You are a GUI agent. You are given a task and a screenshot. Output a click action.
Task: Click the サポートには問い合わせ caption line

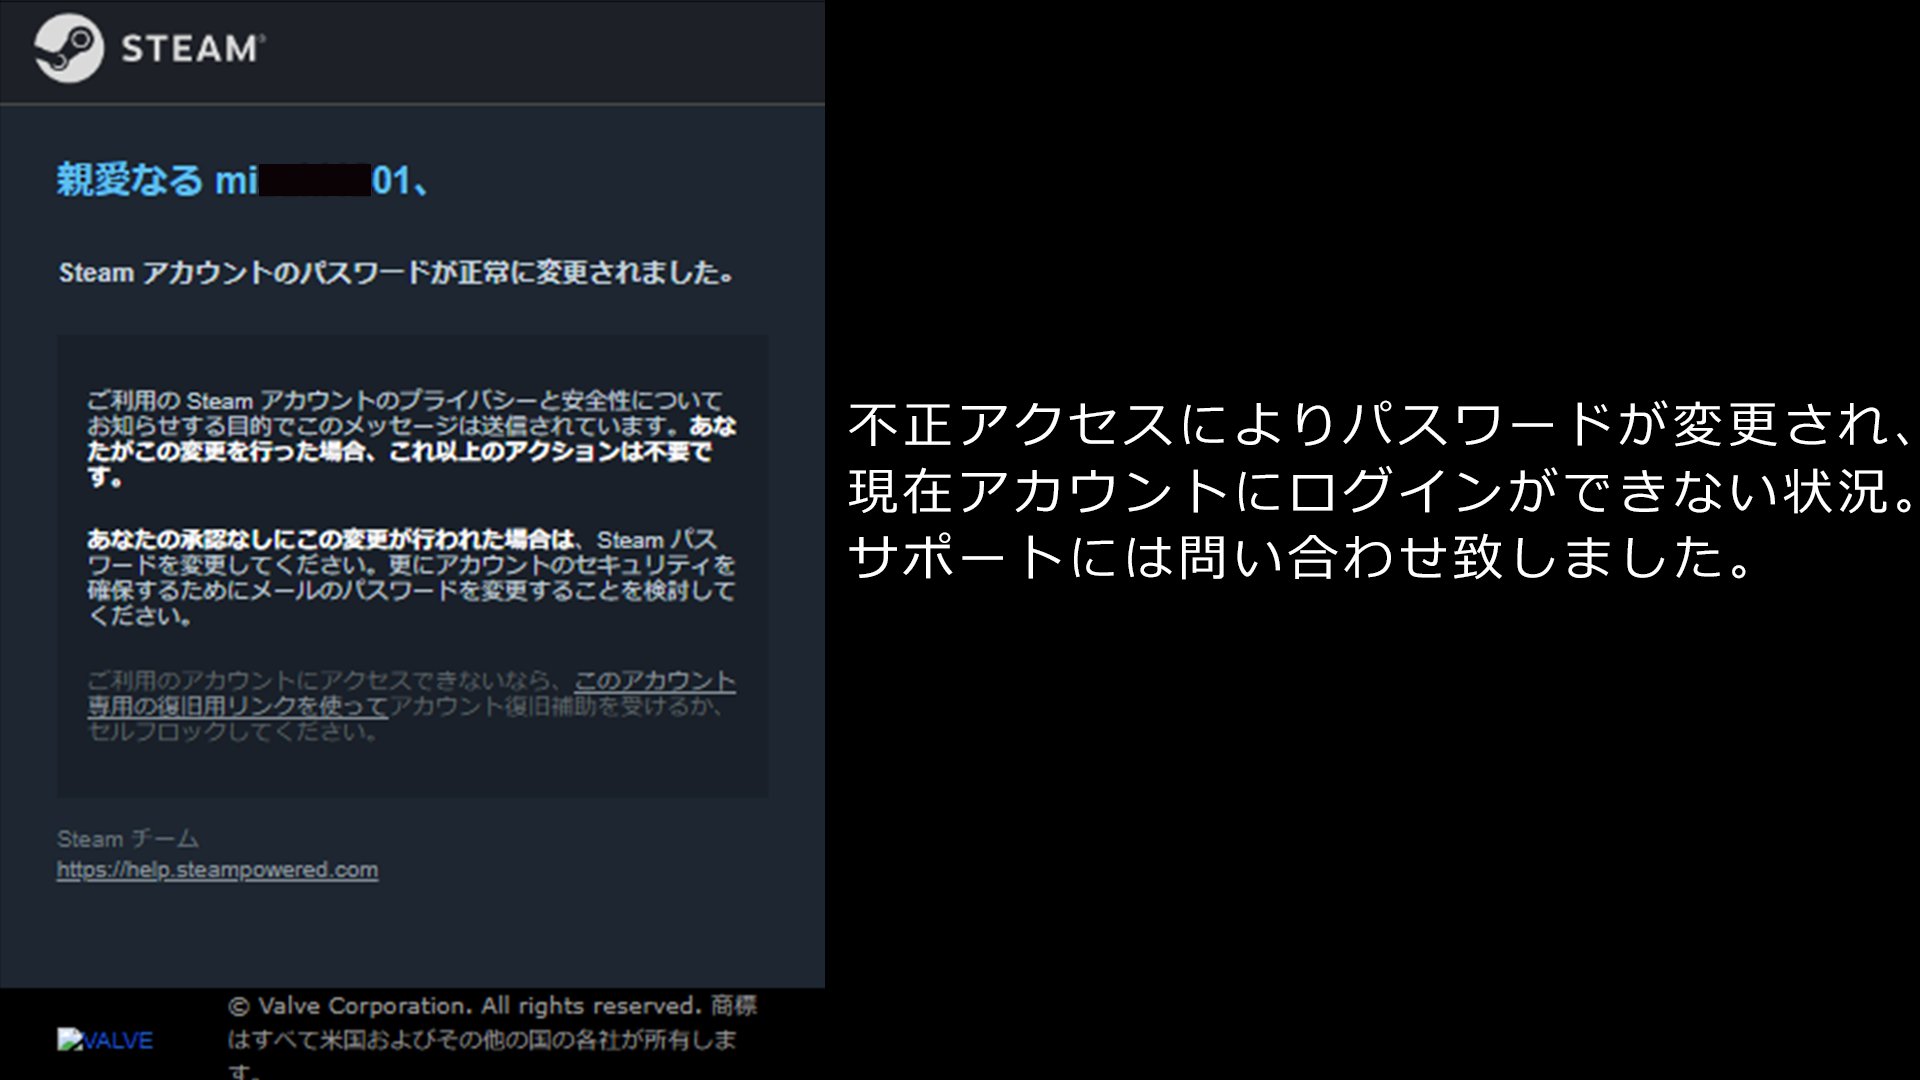point(1300,557)
